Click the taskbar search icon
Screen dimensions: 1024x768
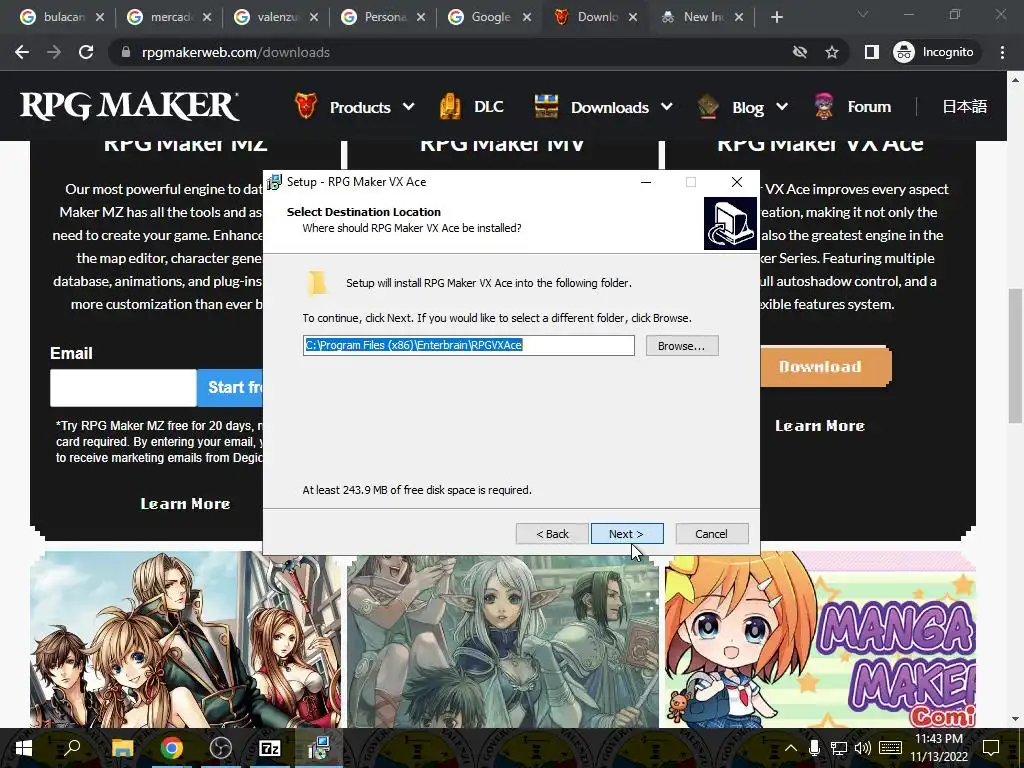pos(72,748)
